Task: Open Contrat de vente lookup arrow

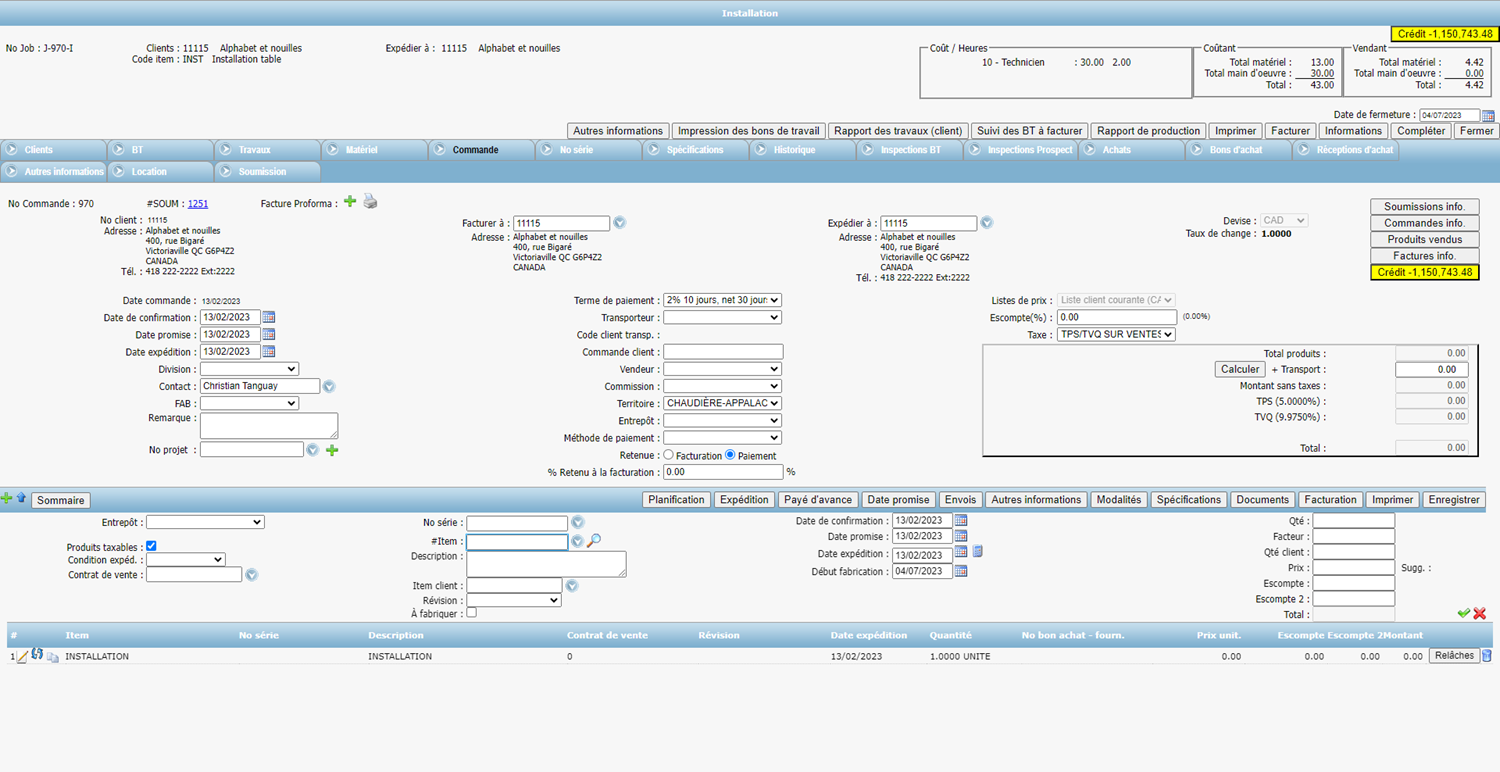Action: point(252,575)
